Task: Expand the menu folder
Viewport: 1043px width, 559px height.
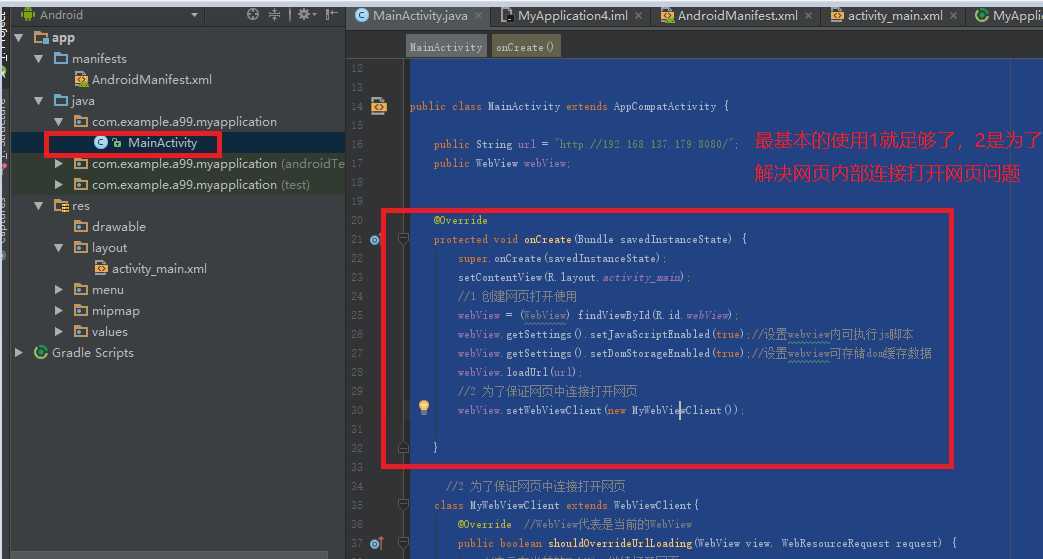Action: (x=59, y=289)
